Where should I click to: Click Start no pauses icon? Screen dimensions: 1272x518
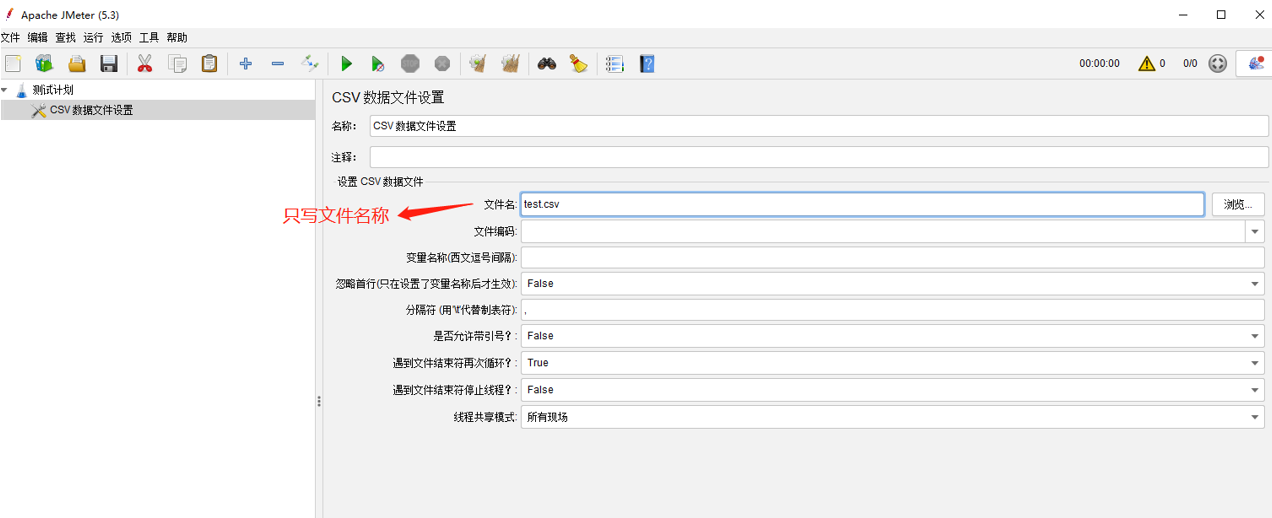378,63
